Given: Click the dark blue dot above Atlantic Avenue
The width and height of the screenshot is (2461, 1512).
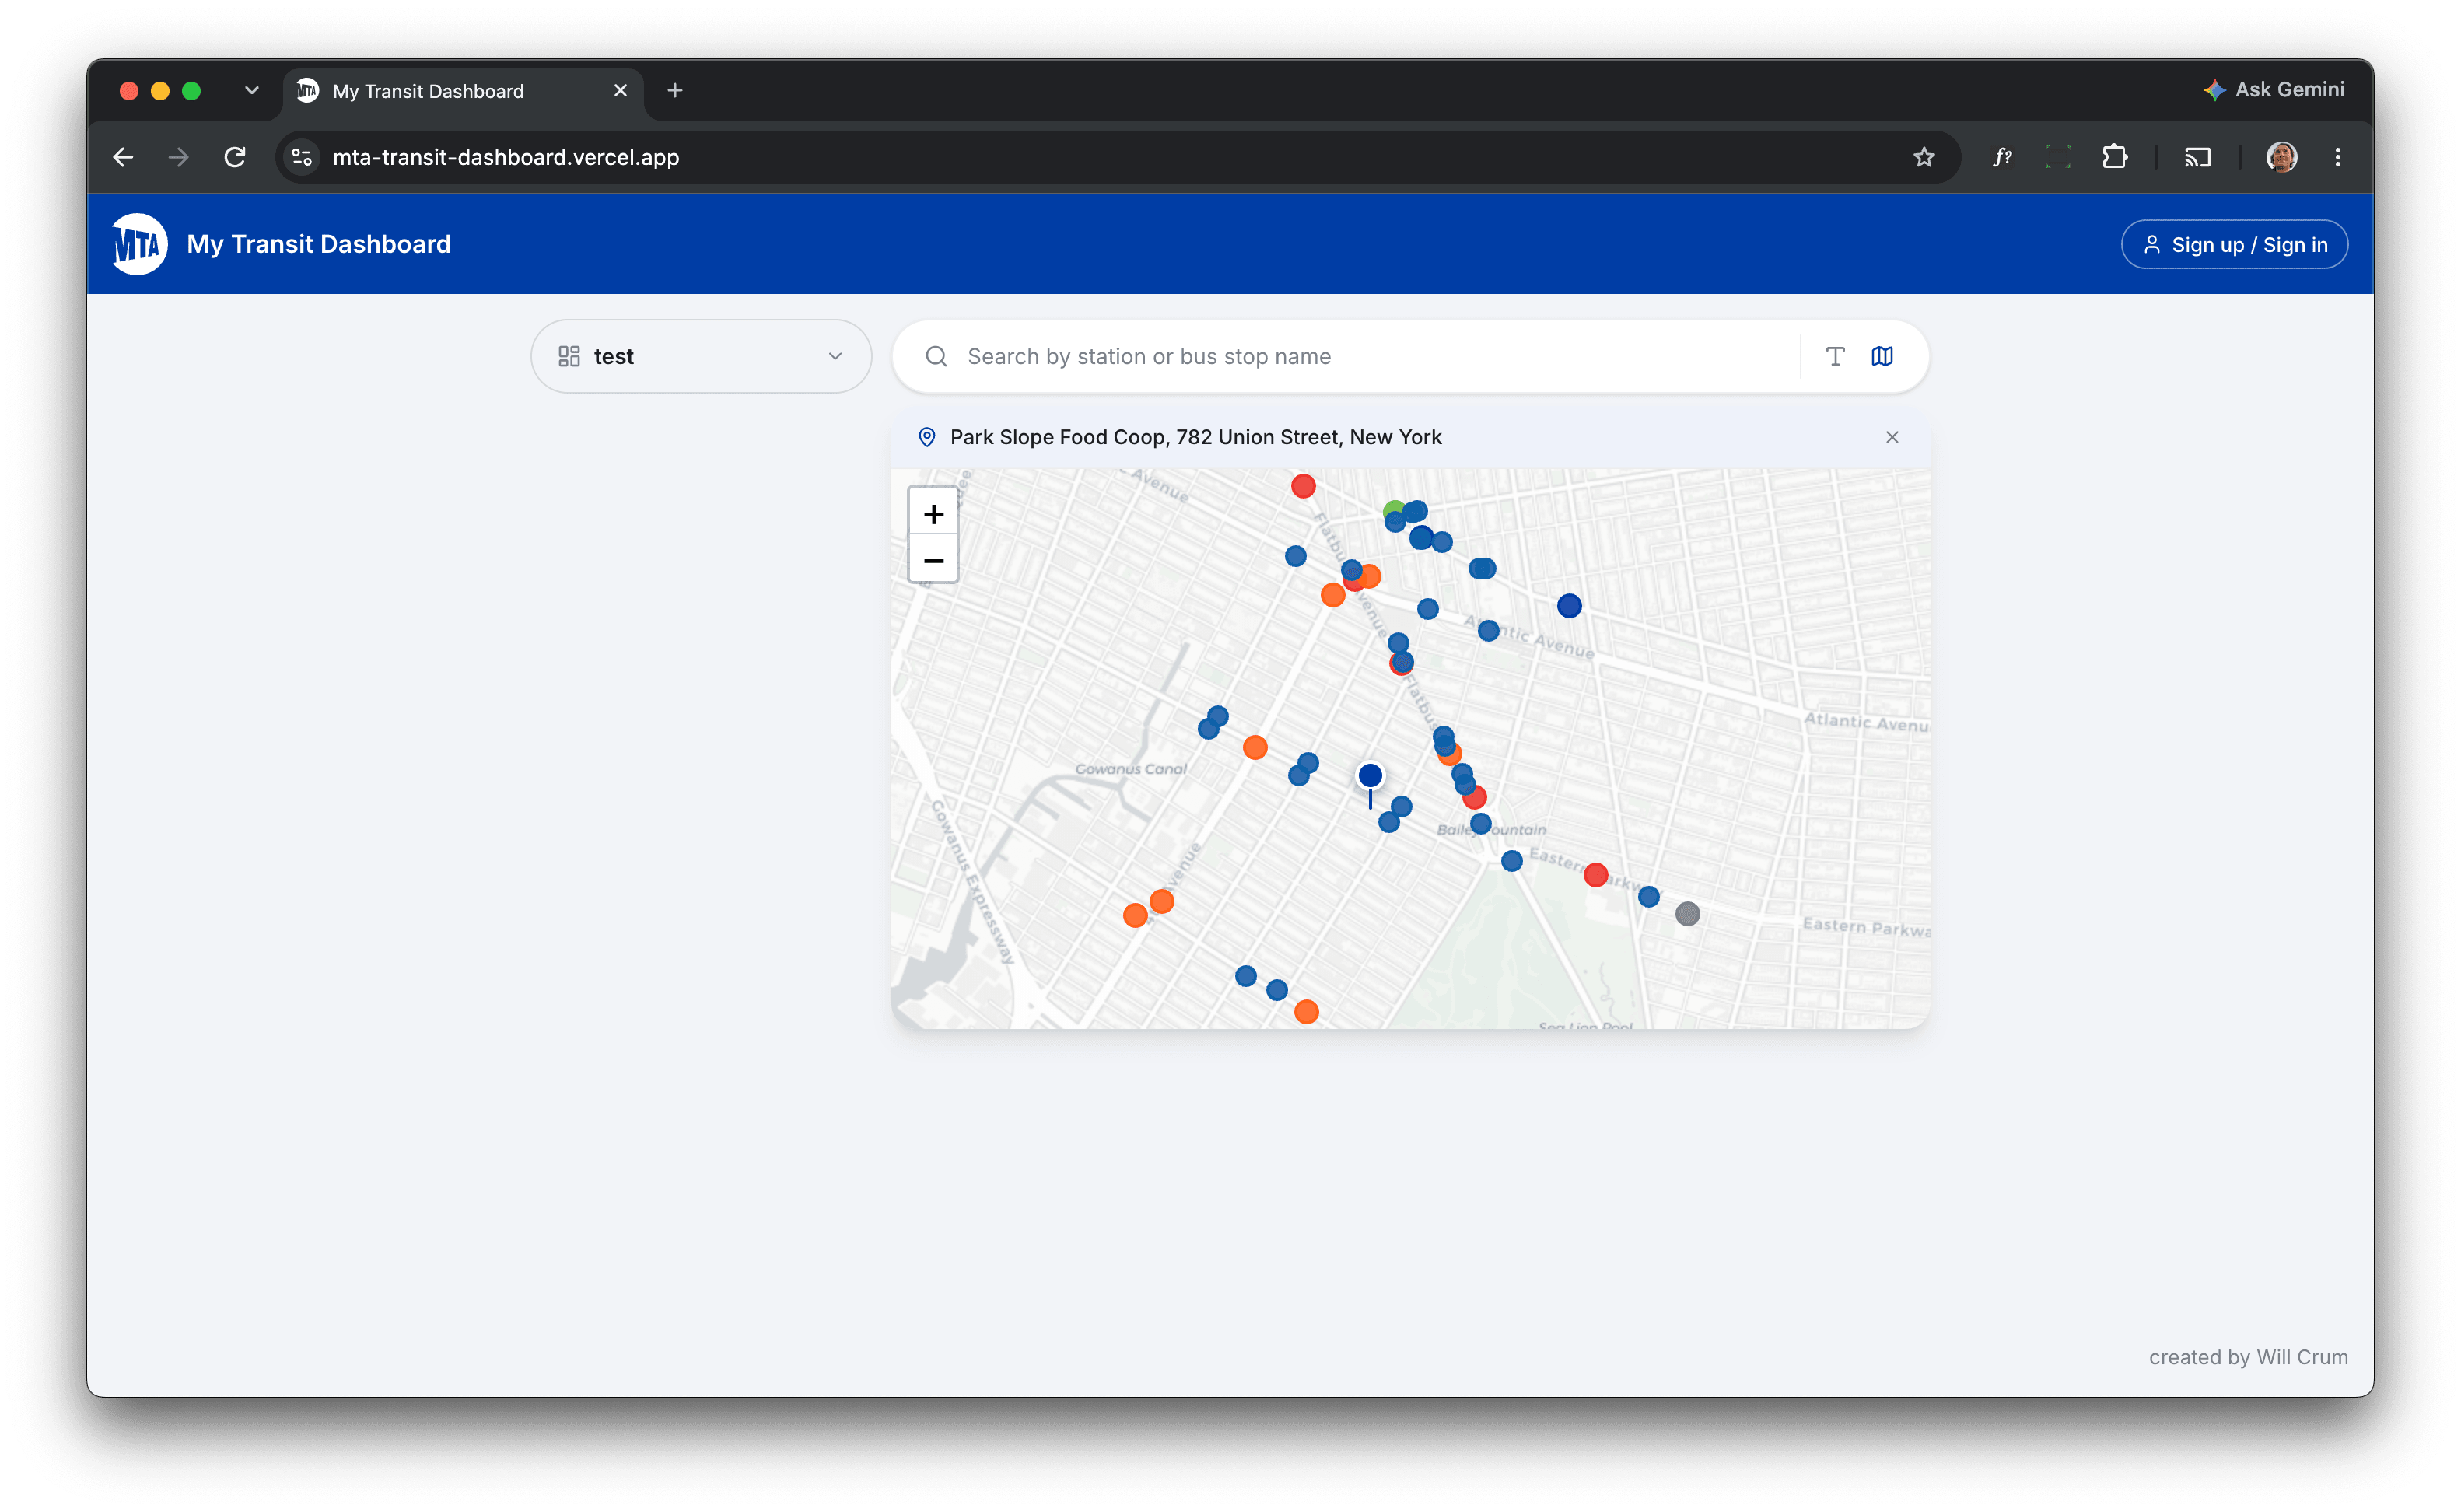Looking at the screenshot, I should [x=1568, y=606].
